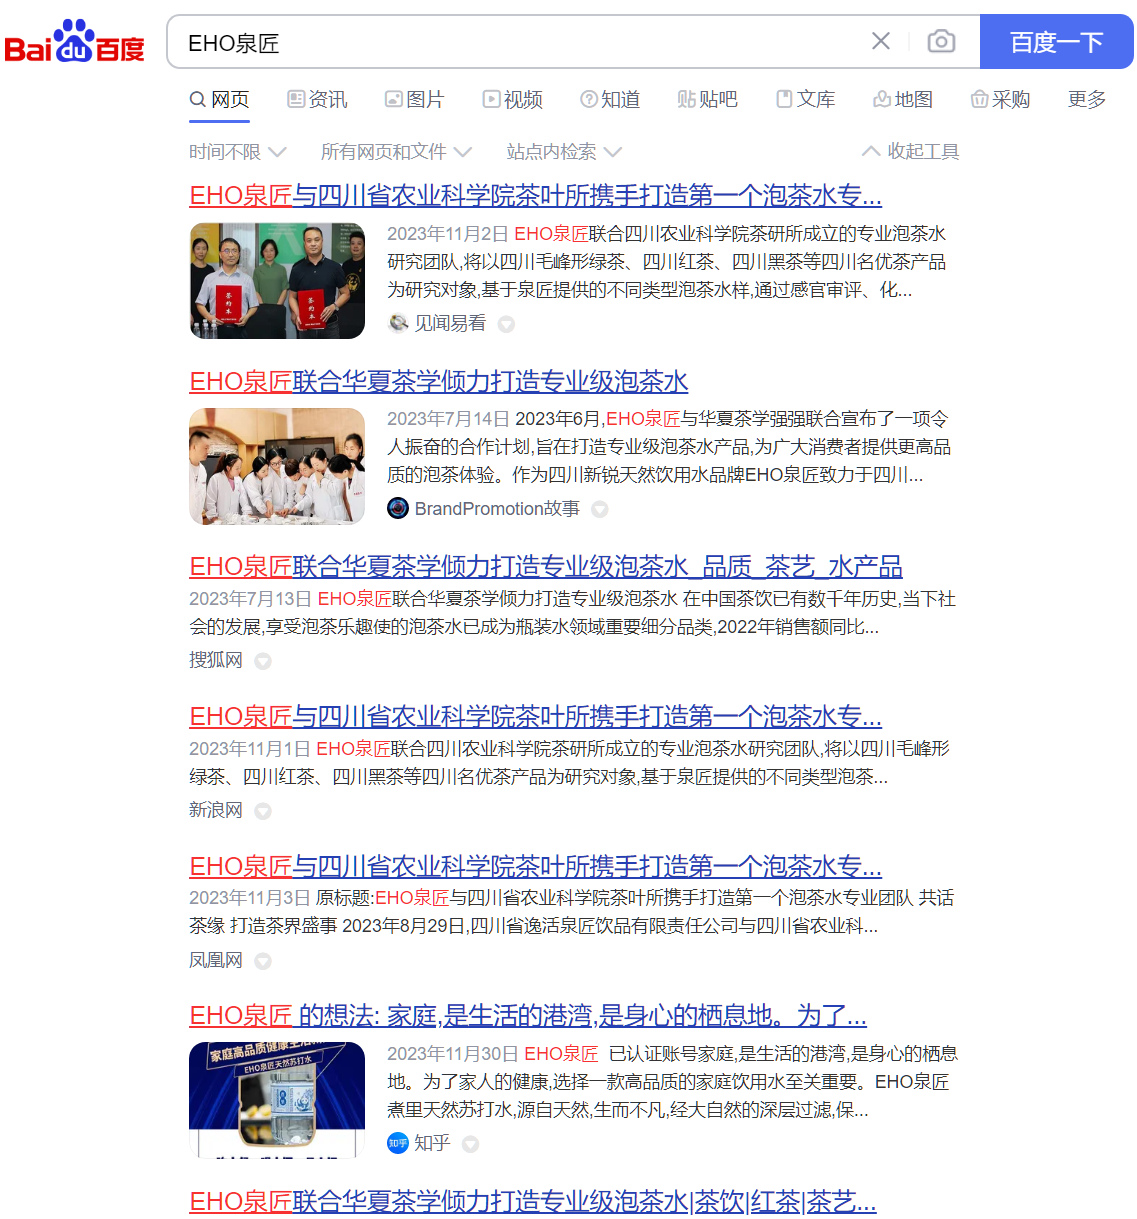Expand the 时间不限 time filter
Screen dimensions: 1137x1219
pyautogui.click(x=237, y=152)
